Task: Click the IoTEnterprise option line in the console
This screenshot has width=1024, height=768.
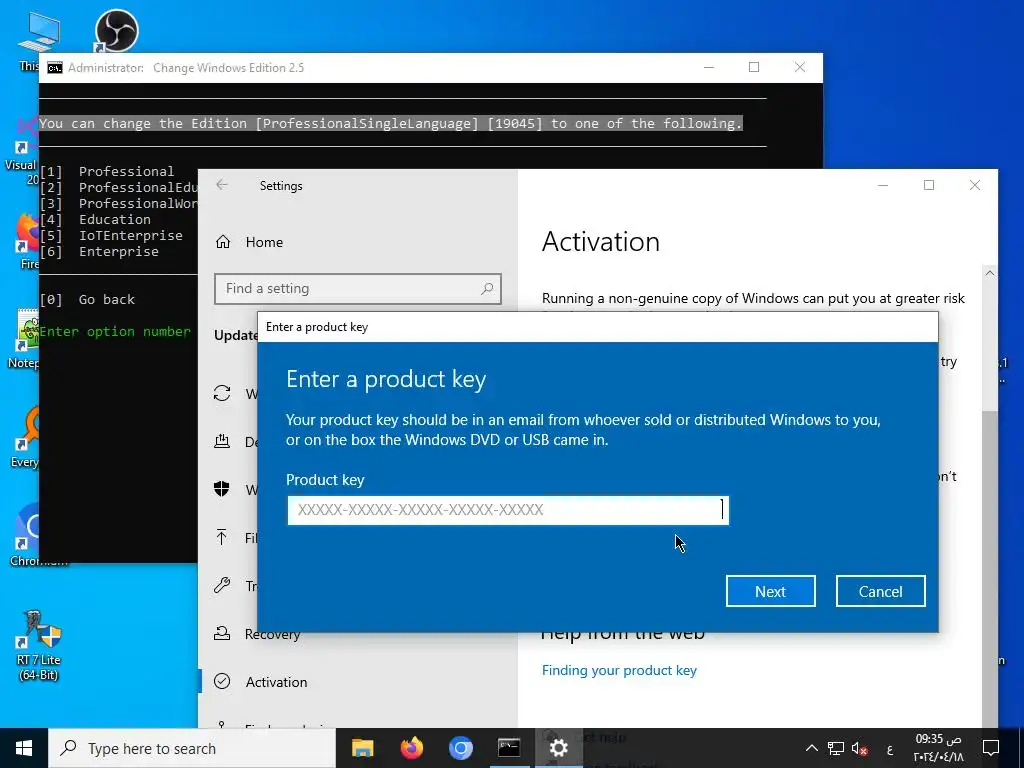Action: 111,236
